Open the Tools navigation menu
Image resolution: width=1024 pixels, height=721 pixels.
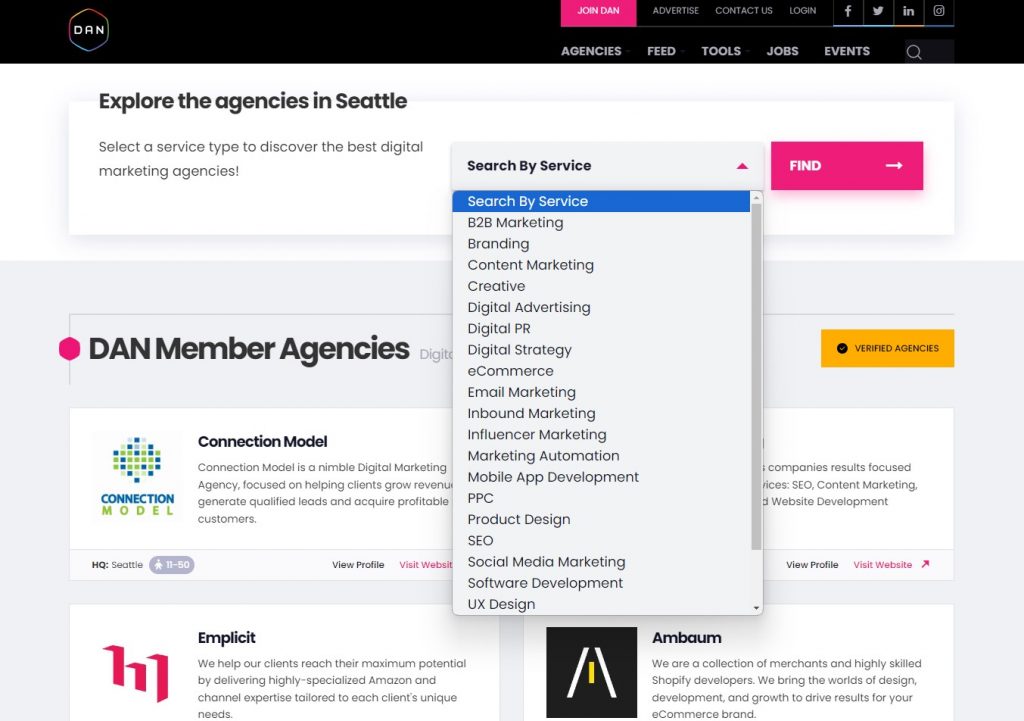(721, 51)
